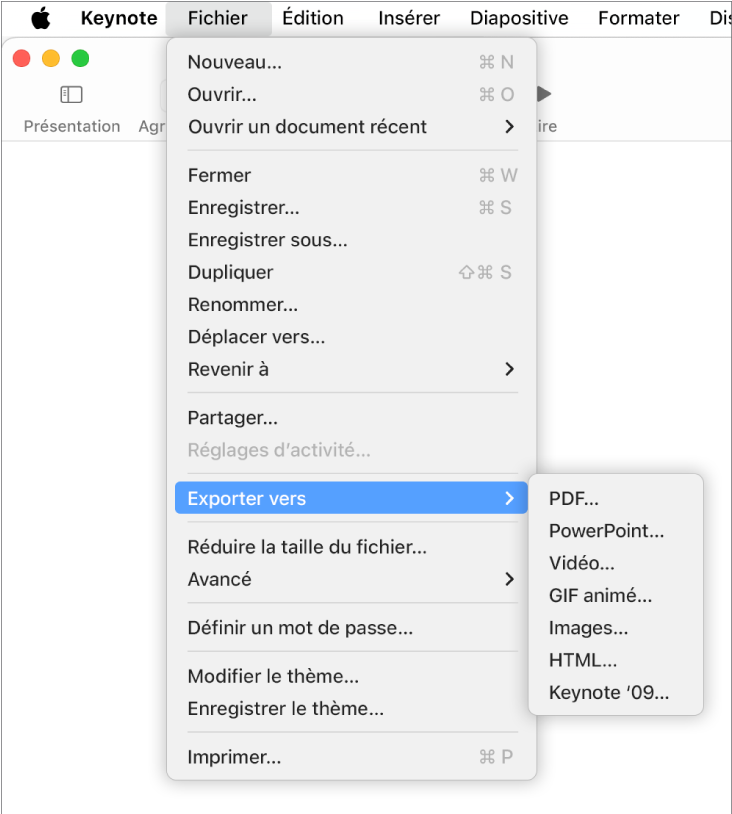Viewport: 732px width, 814px height.
Task: Export as GIF animé
Action: 600,595
